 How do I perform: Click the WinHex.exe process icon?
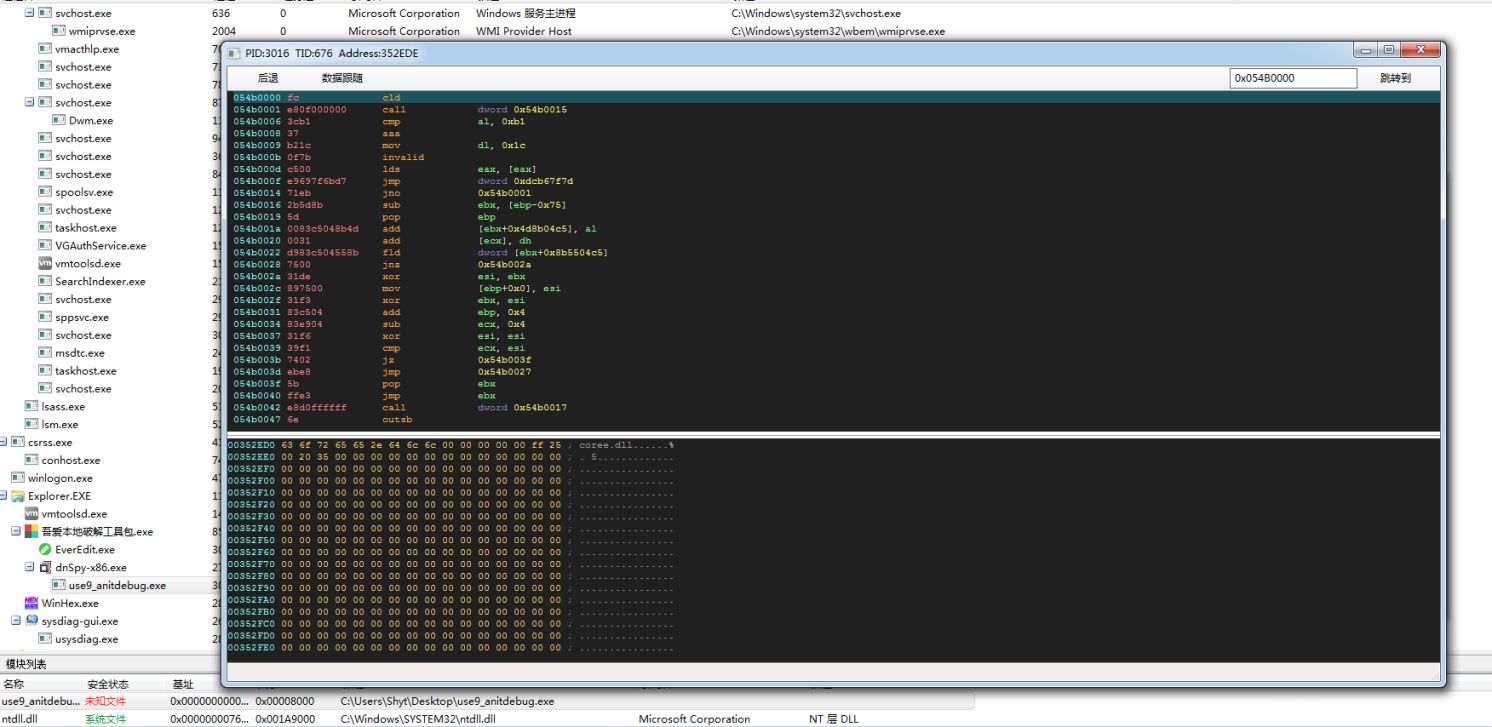pos(31,603)
